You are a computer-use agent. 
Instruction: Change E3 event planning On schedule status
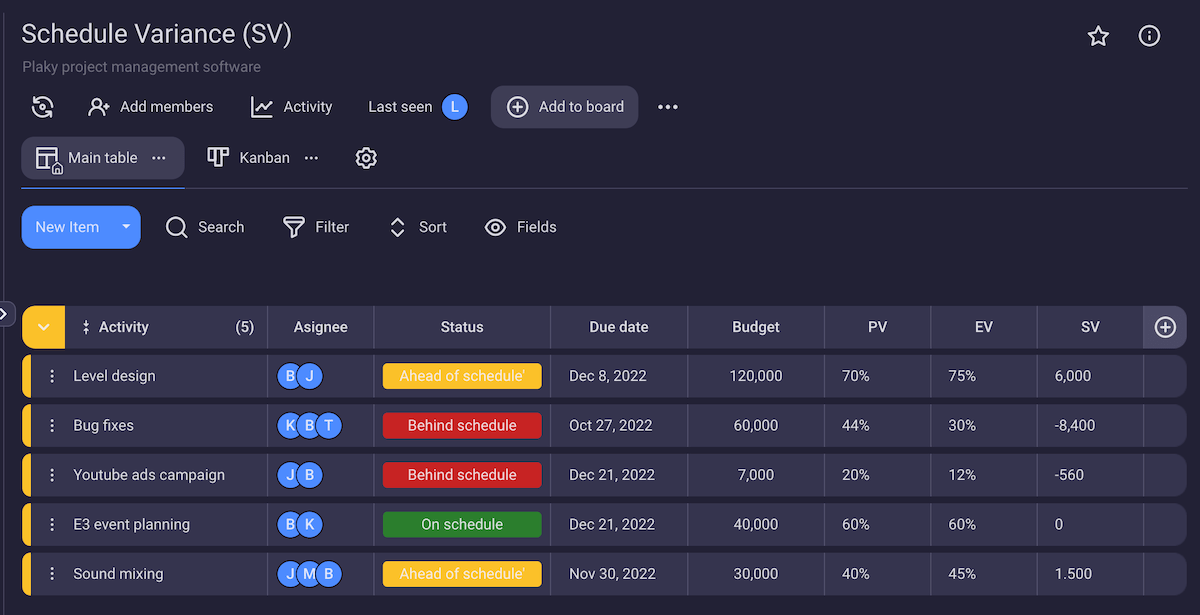point(462,525)
